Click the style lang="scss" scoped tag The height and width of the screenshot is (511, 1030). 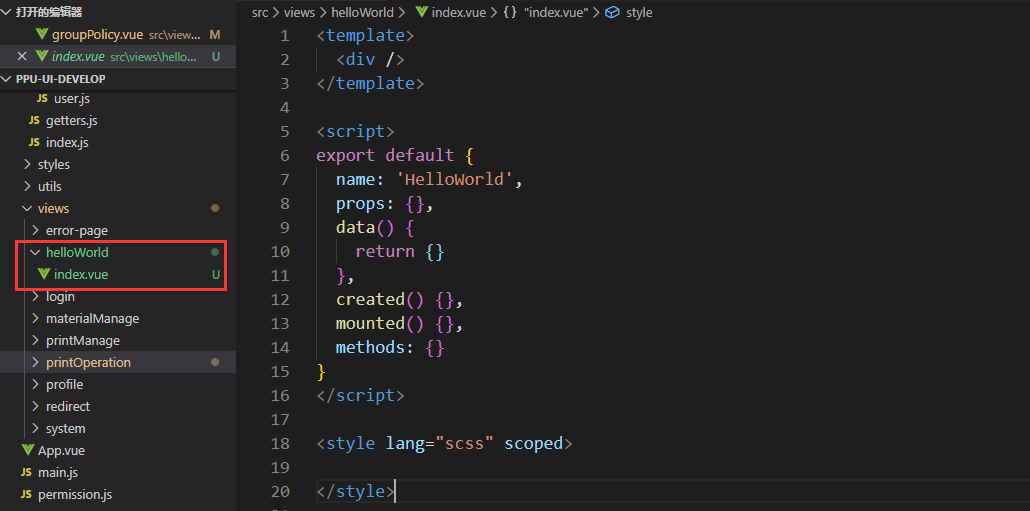(x=445, y=443)
